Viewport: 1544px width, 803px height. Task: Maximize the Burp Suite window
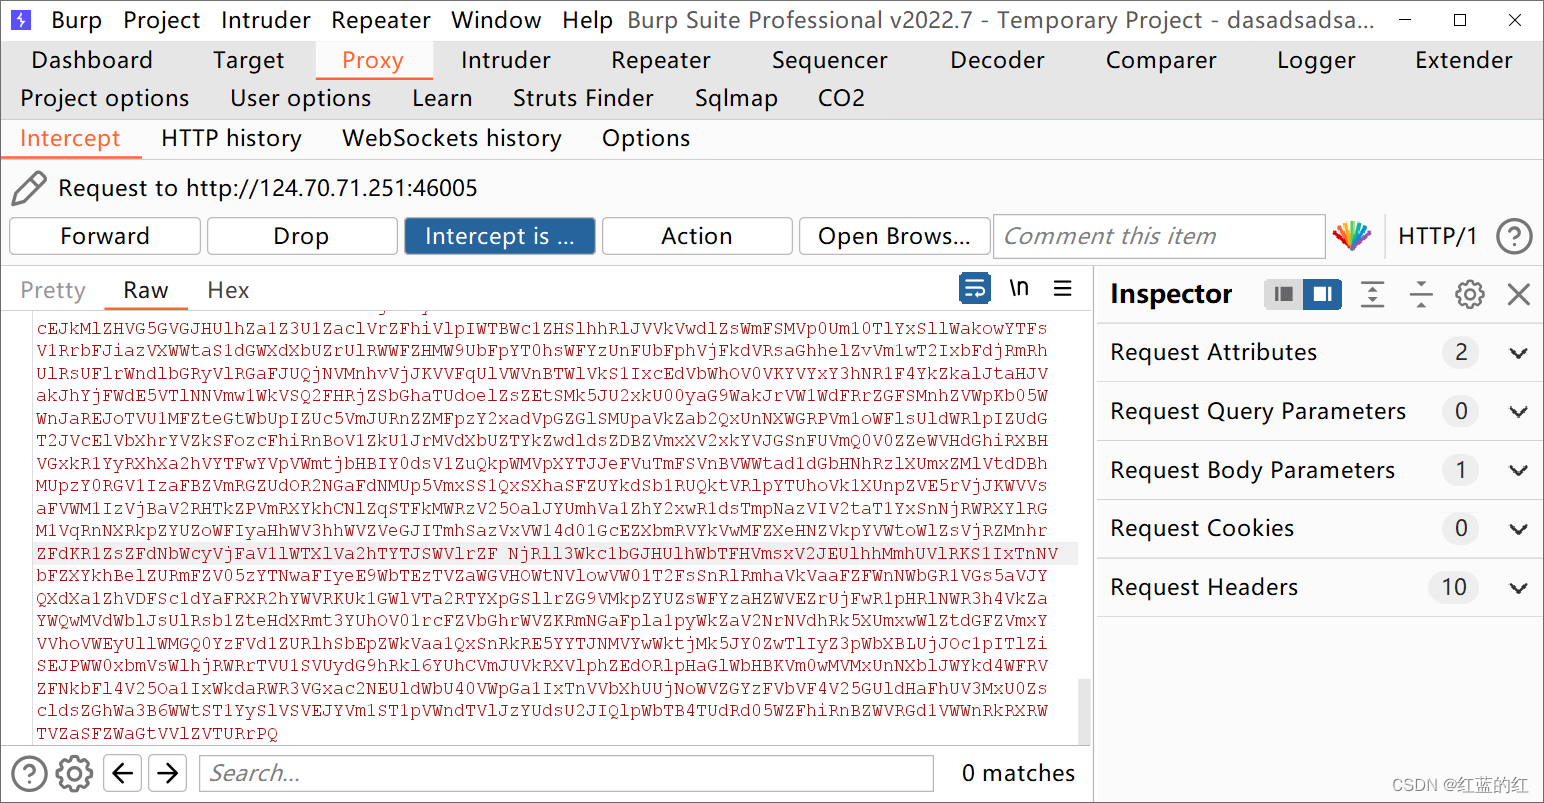tap(1460, 20)
